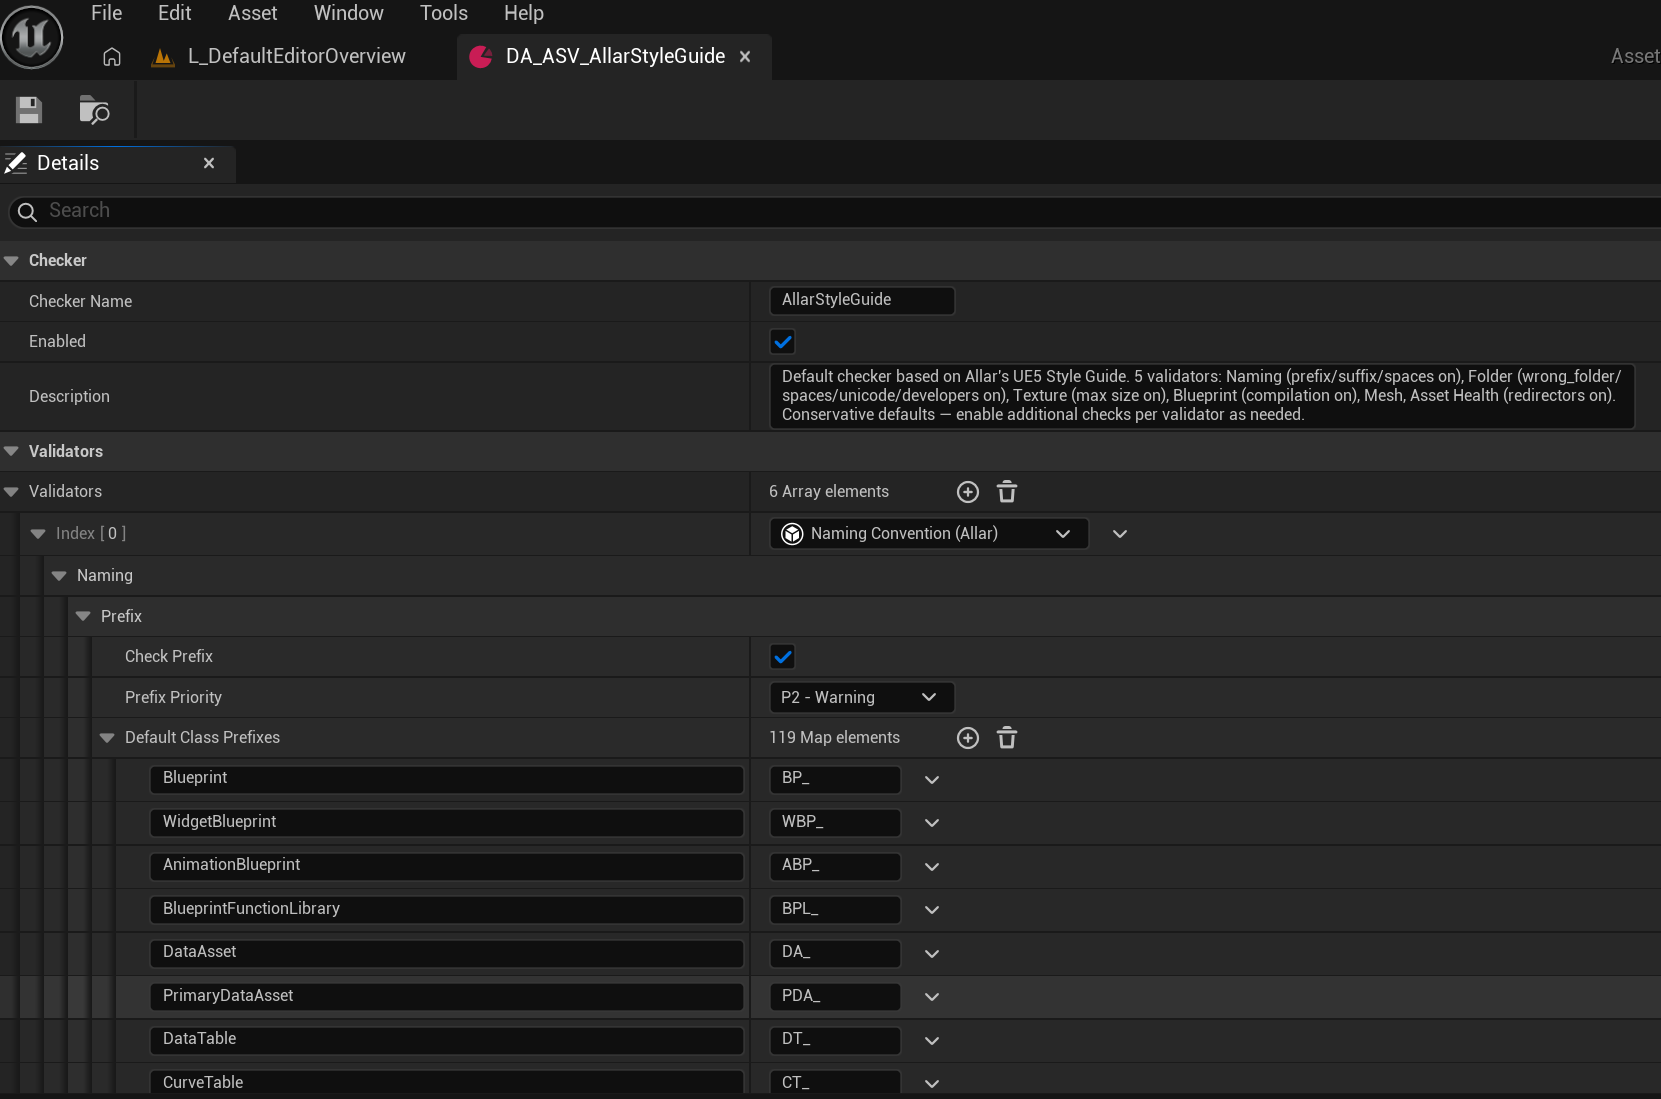Open options chevron for BlueprintFunctionLibrary entry
The height and width of the screenshot is (1099, 1661).
click(x=932, y=910)
